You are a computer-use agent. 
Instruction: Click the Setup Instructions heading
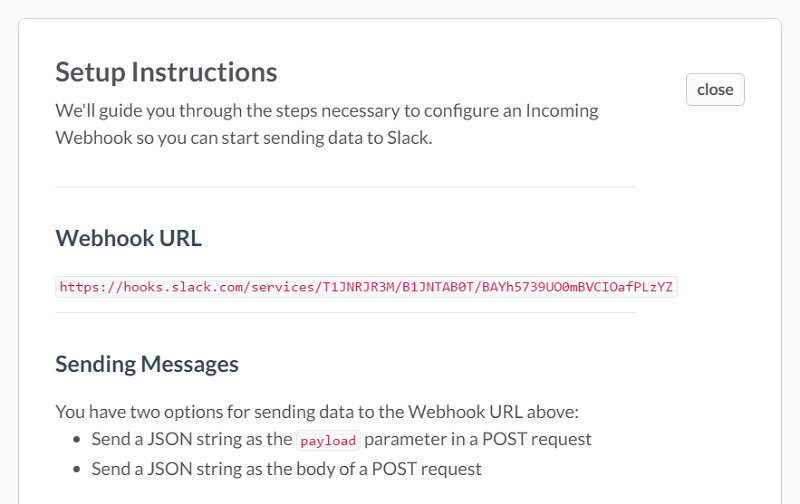tap(166, 72)
